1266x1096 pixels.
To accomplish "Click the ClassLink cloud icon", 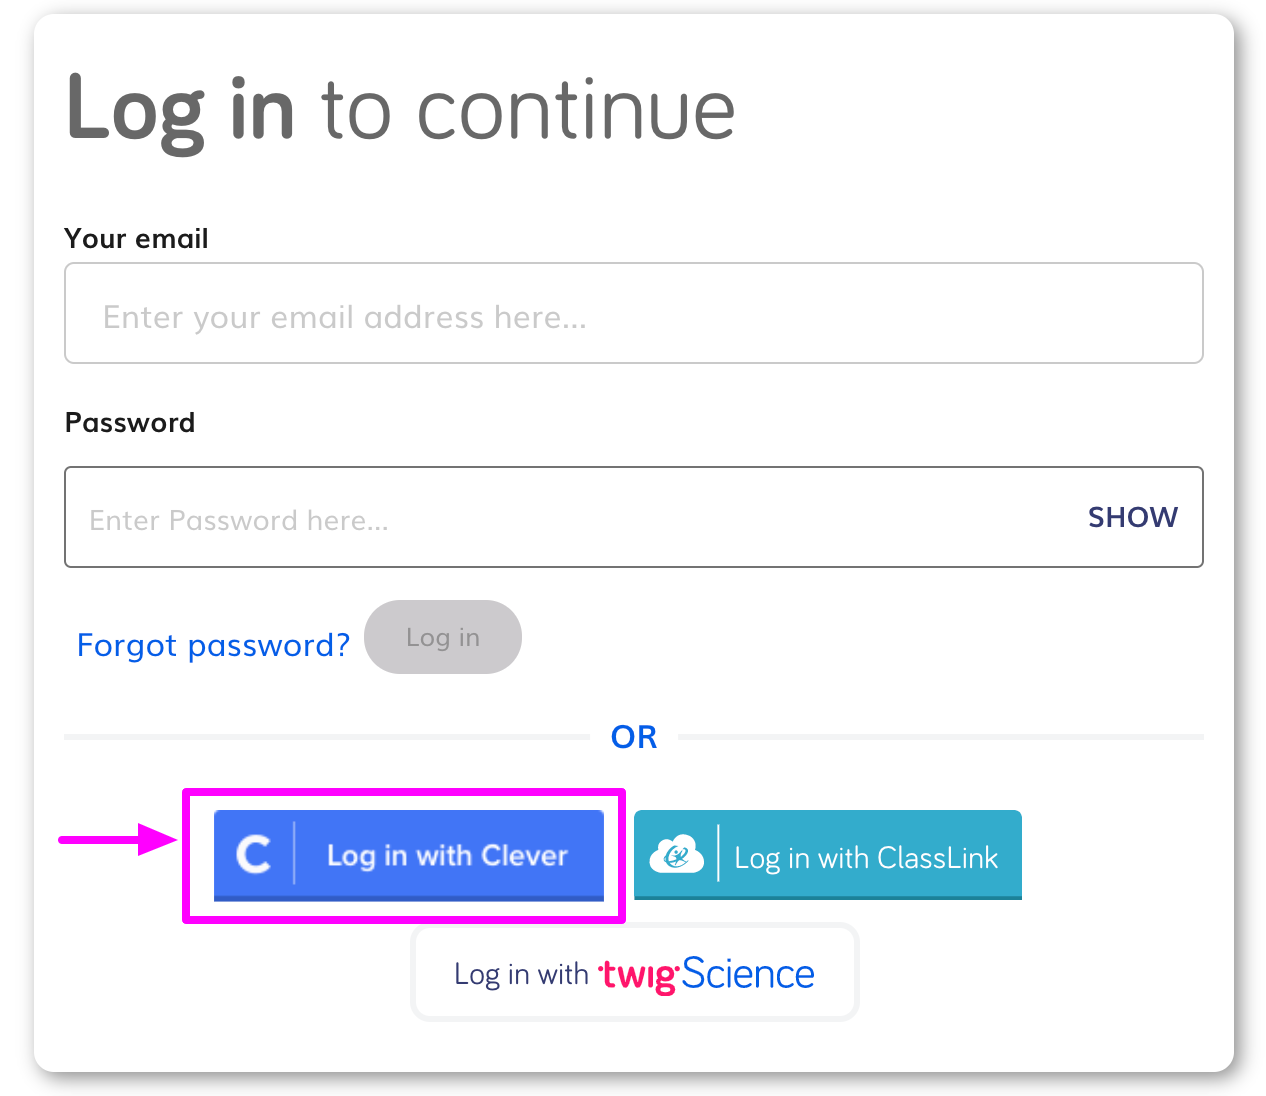I will tap(675, 855).
